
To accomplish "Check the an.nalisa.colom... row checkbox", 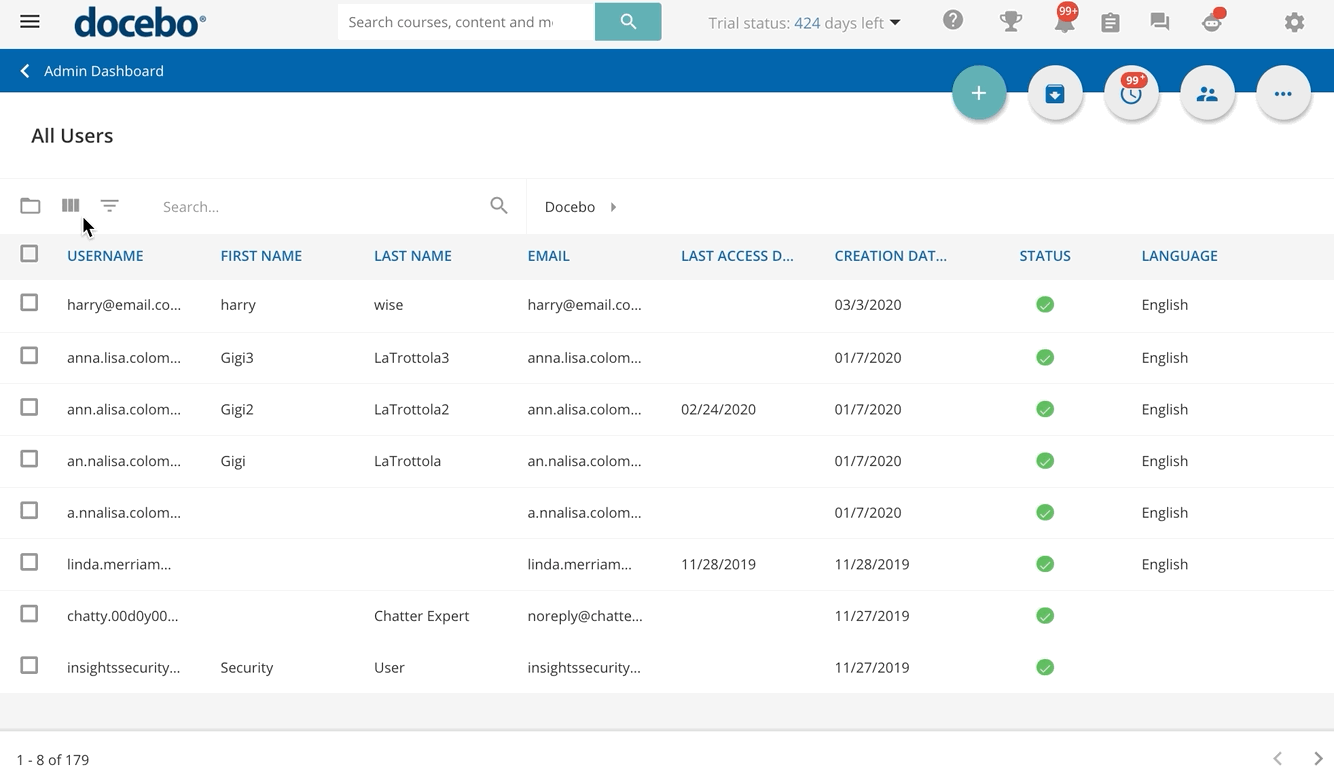I will tap(29, 459).
